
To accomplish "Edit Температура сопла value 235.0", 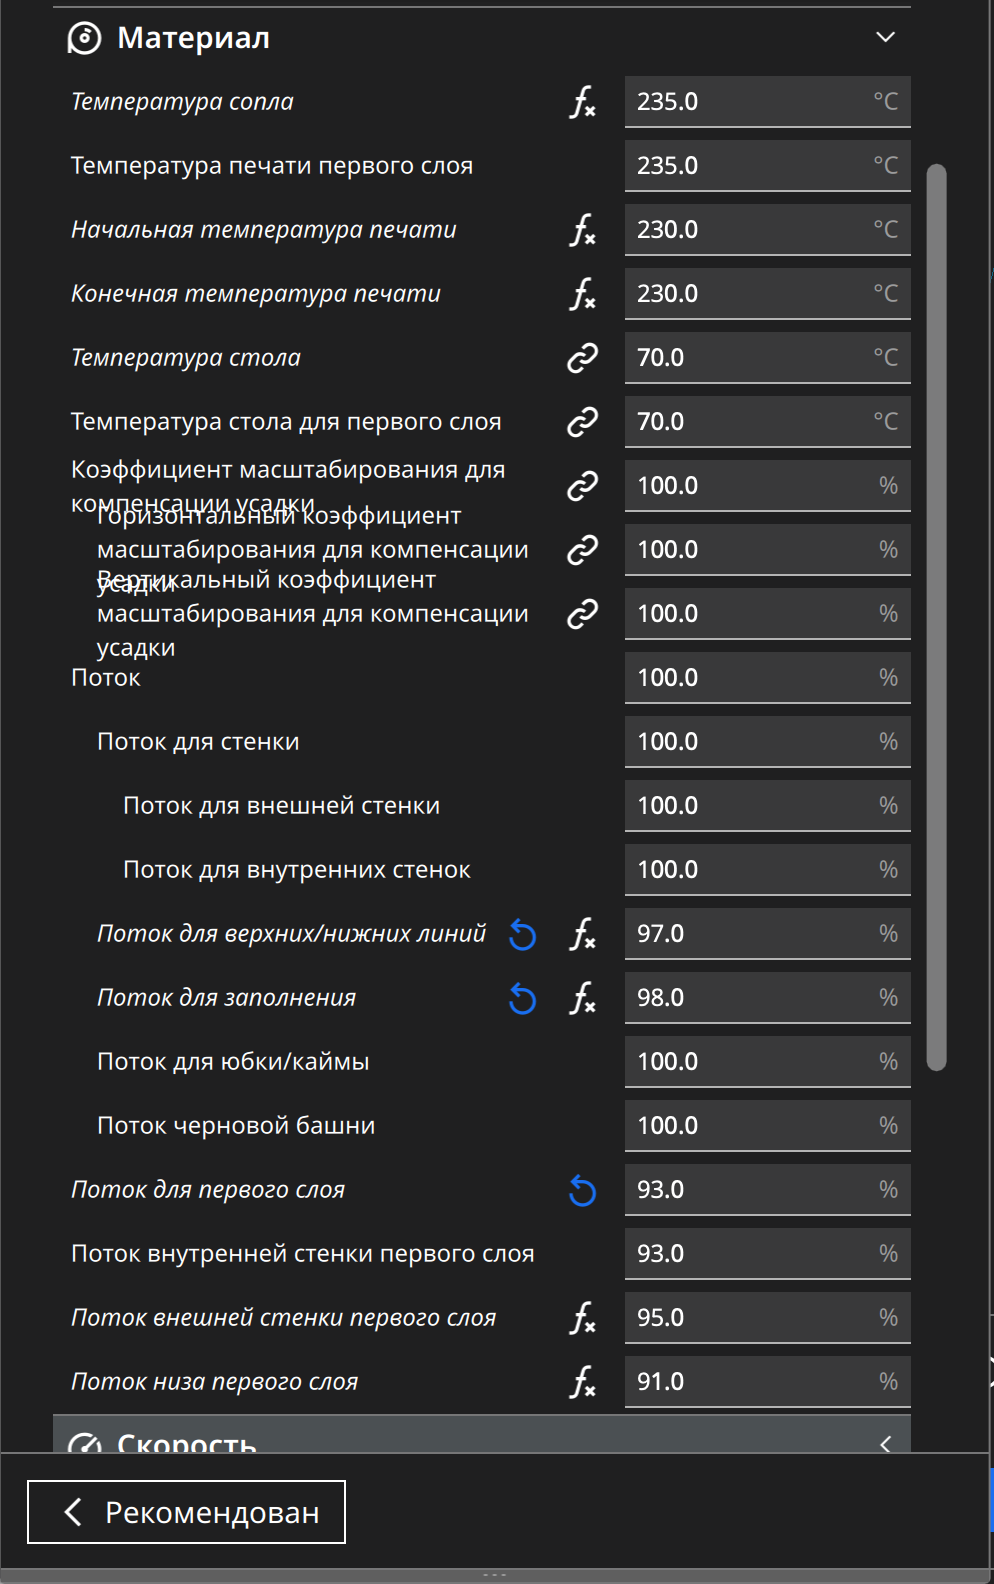I will (x=768, y=102).
